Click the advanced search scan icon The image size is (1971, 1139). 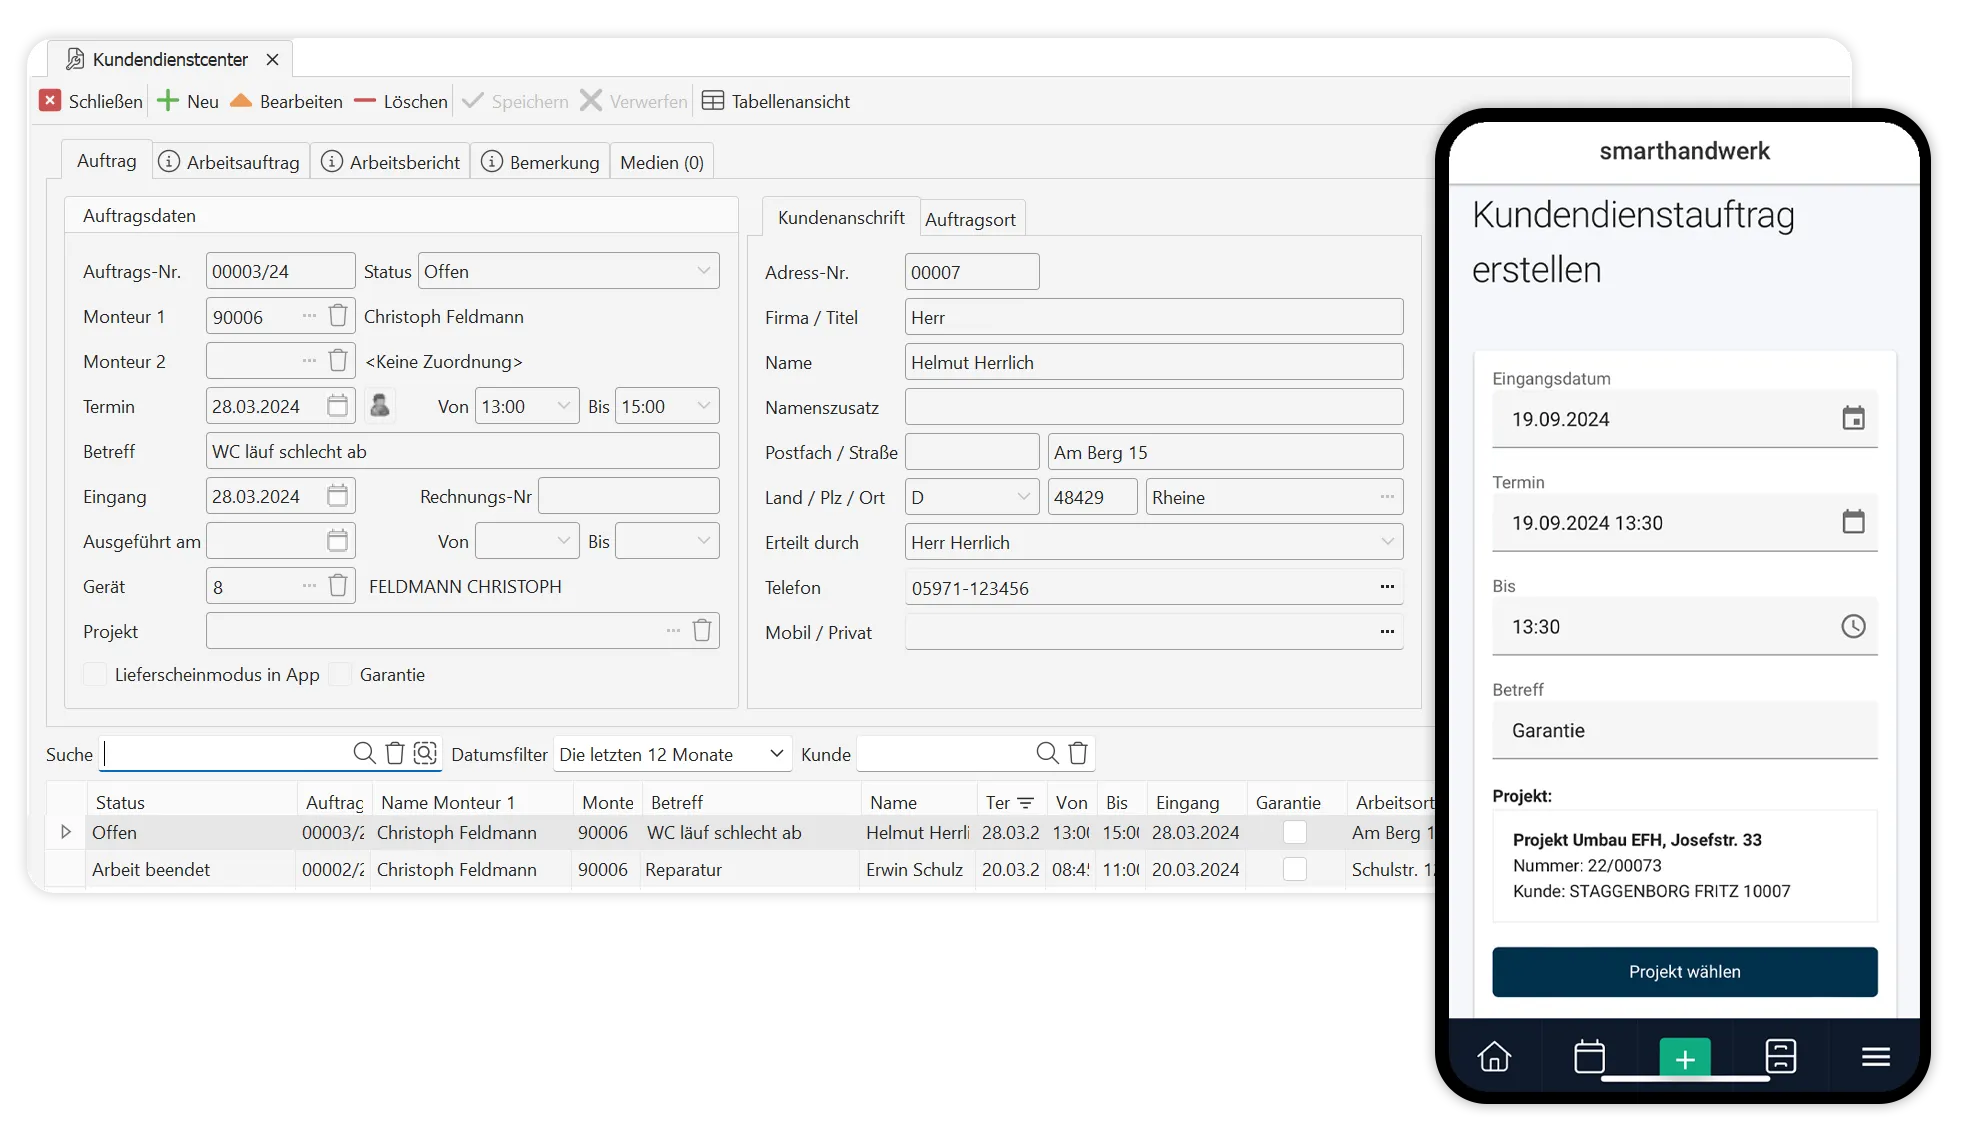pyautogui.click(x=425, y=754)
